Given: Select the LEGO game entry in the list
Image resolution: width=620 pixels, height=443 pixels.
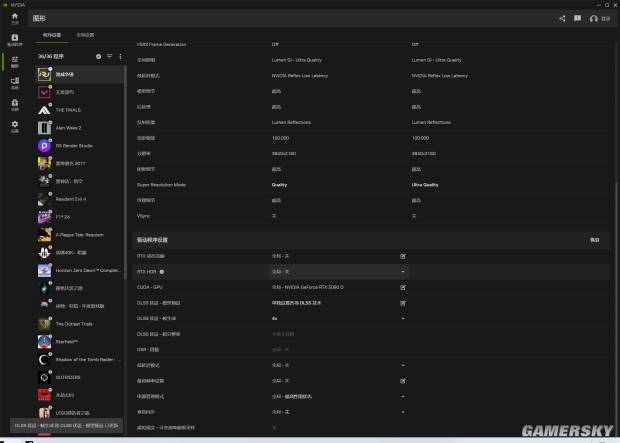Looking at the screenshot, I should (80, 413).
